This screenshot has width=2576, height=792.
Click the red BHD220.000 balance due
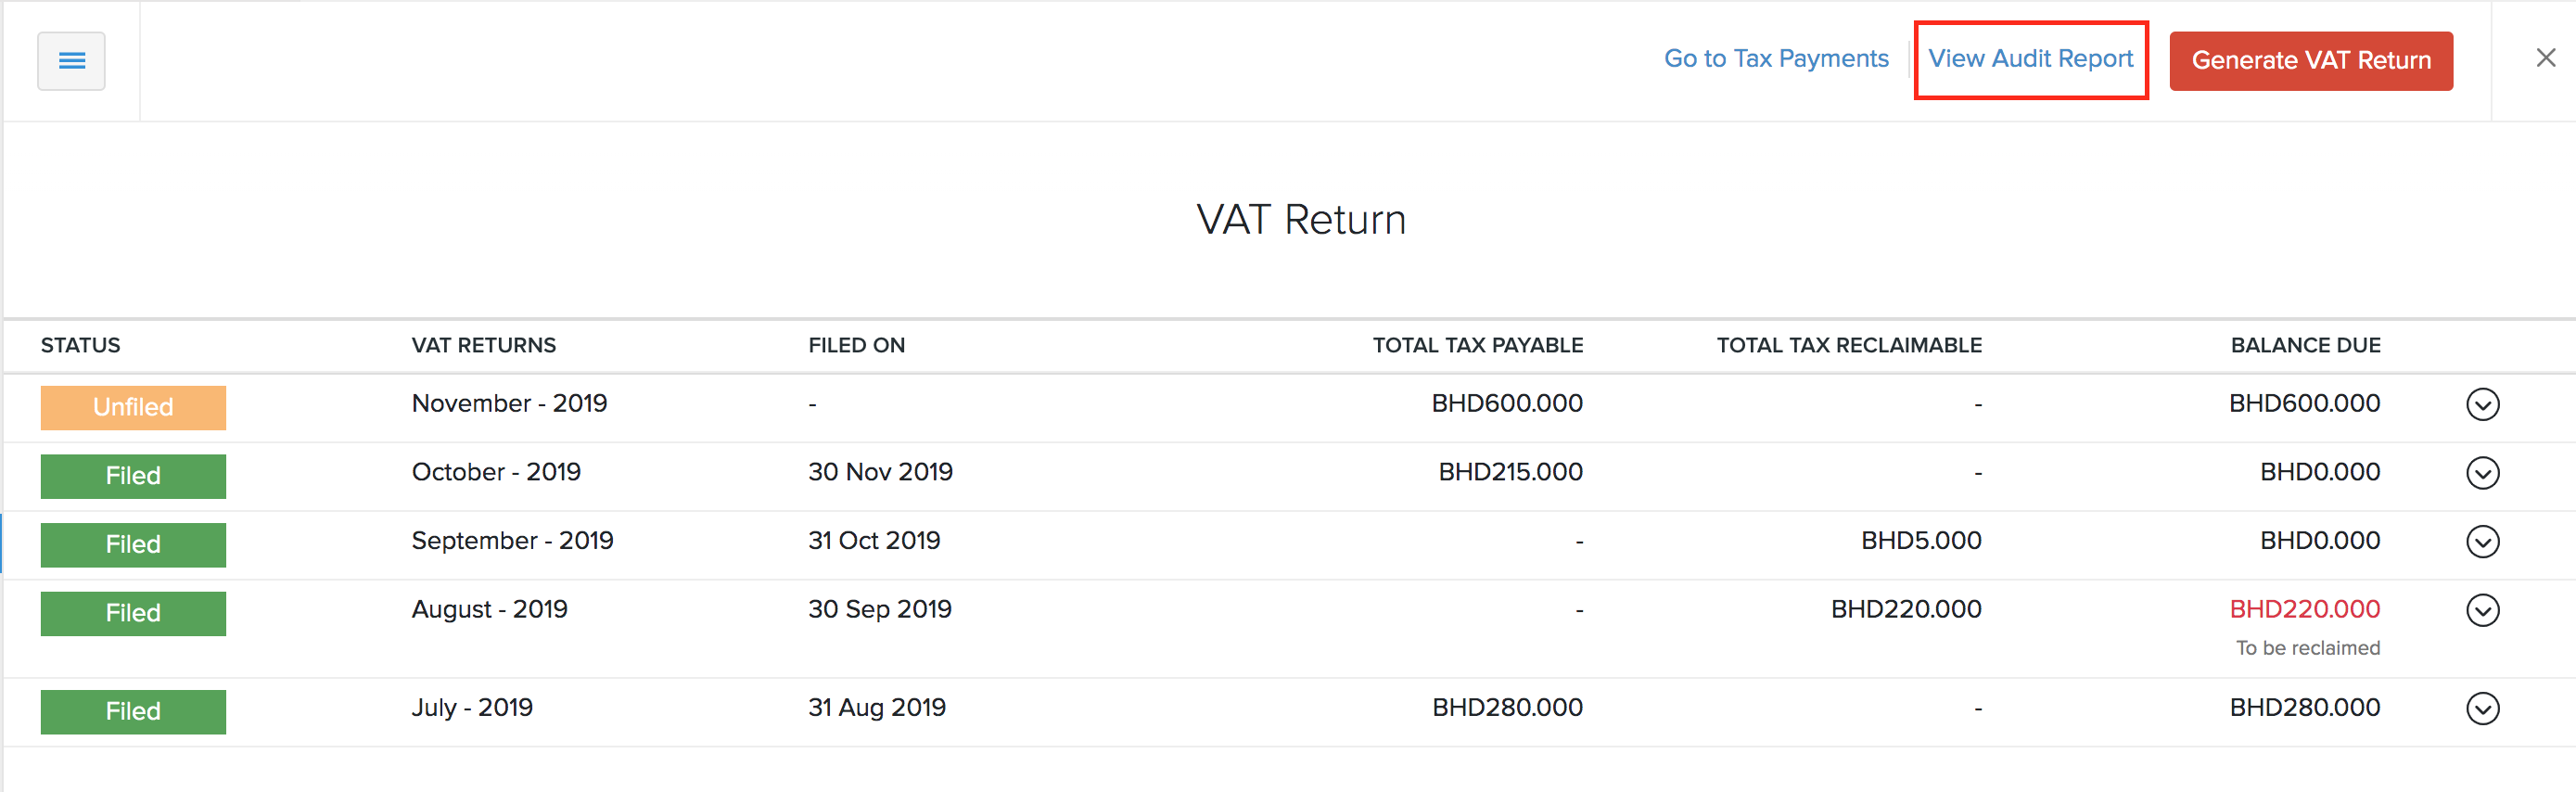point(2304,609)
